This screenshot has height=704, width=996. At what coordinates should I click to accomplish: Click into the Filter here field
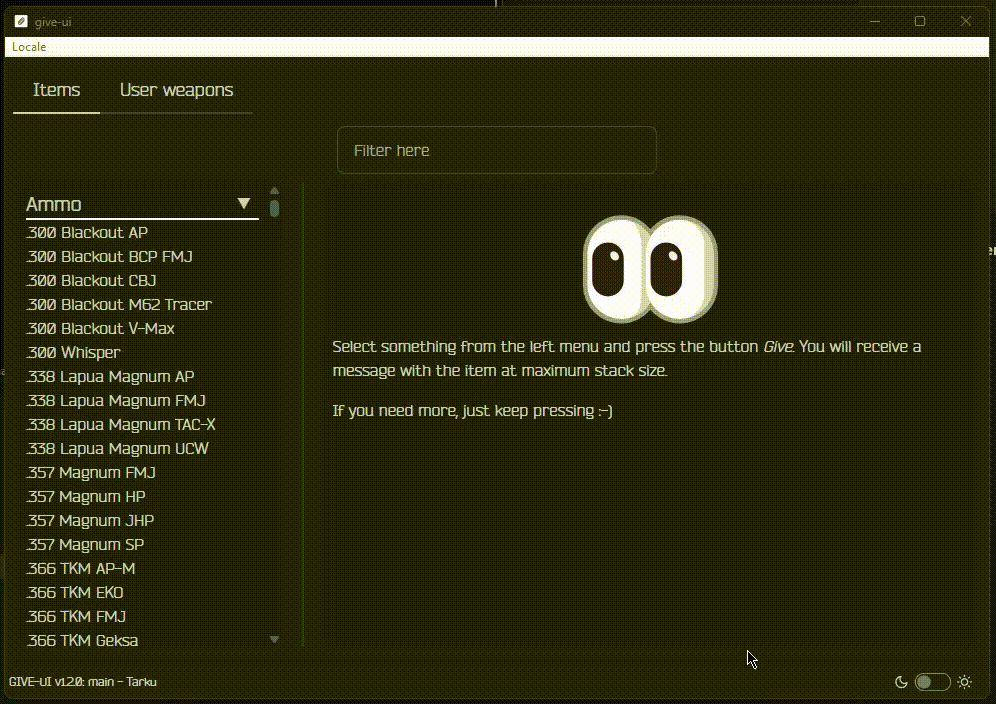[497, 151]
